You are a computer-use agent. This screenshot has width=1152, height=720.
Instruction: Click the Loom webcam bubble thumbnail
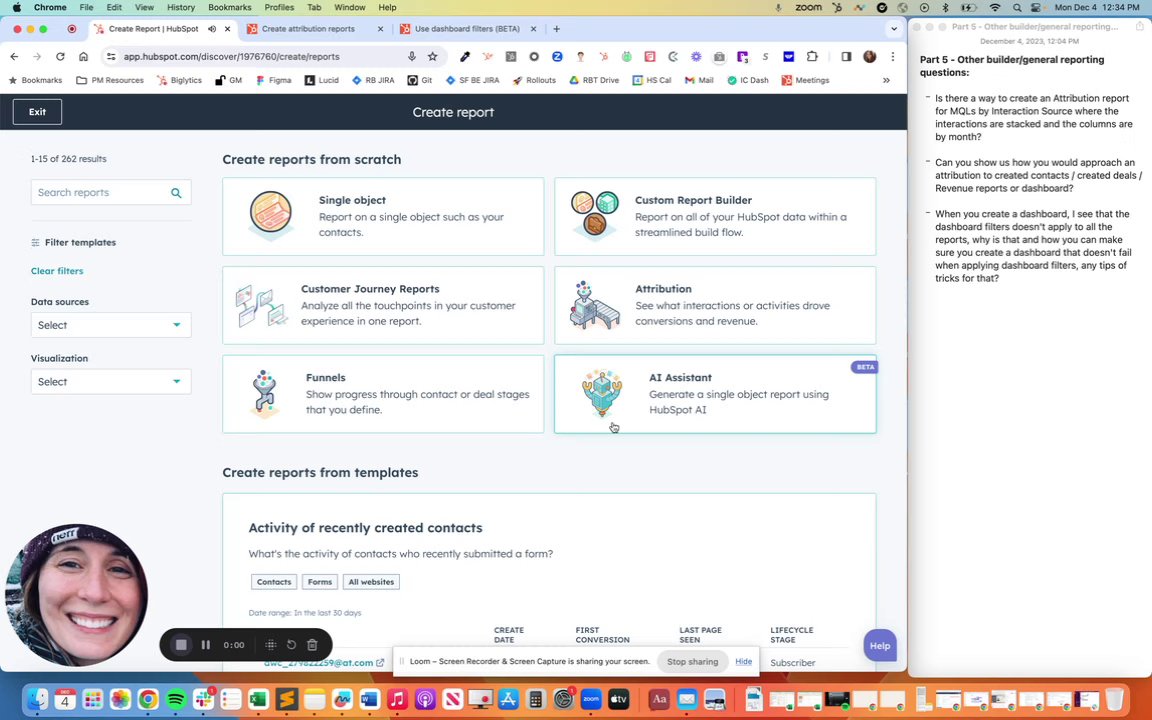76,595
